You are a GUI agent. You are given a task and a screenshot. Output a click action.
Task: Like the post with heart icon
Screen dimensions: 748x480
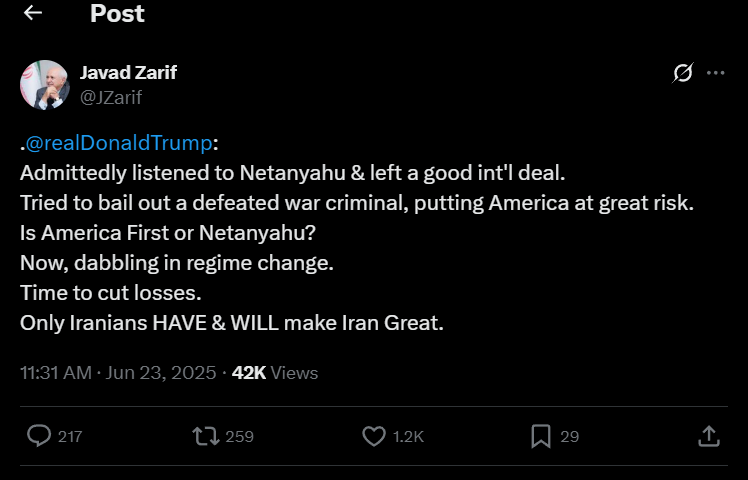374,436
